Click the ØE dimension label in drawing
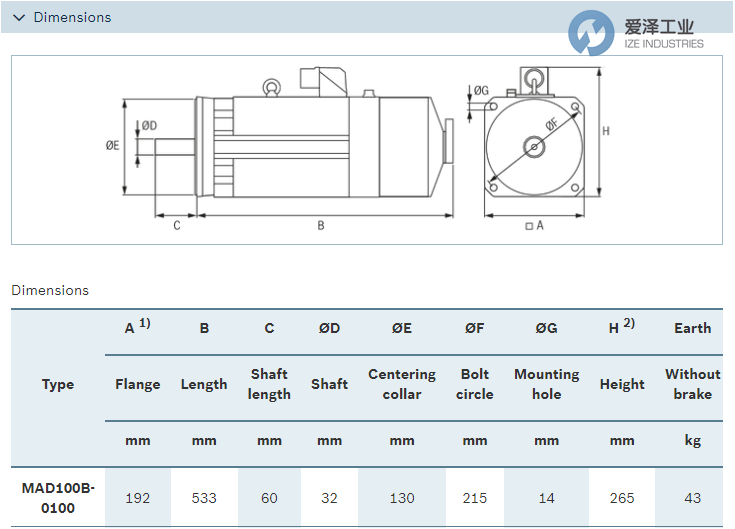 tap(112, 145)
